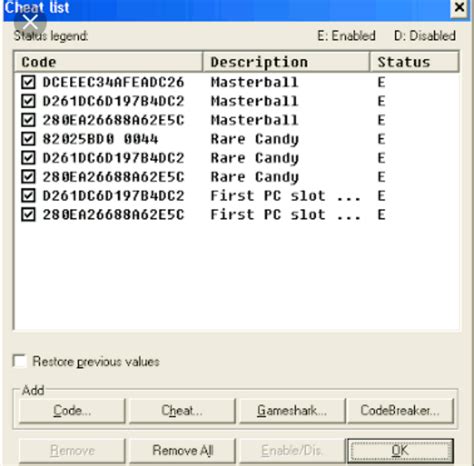Click First PC slot description beside D261DC6D197B4DC2
The width and height of the screenshot is (474, 466).
click(286, 196)
